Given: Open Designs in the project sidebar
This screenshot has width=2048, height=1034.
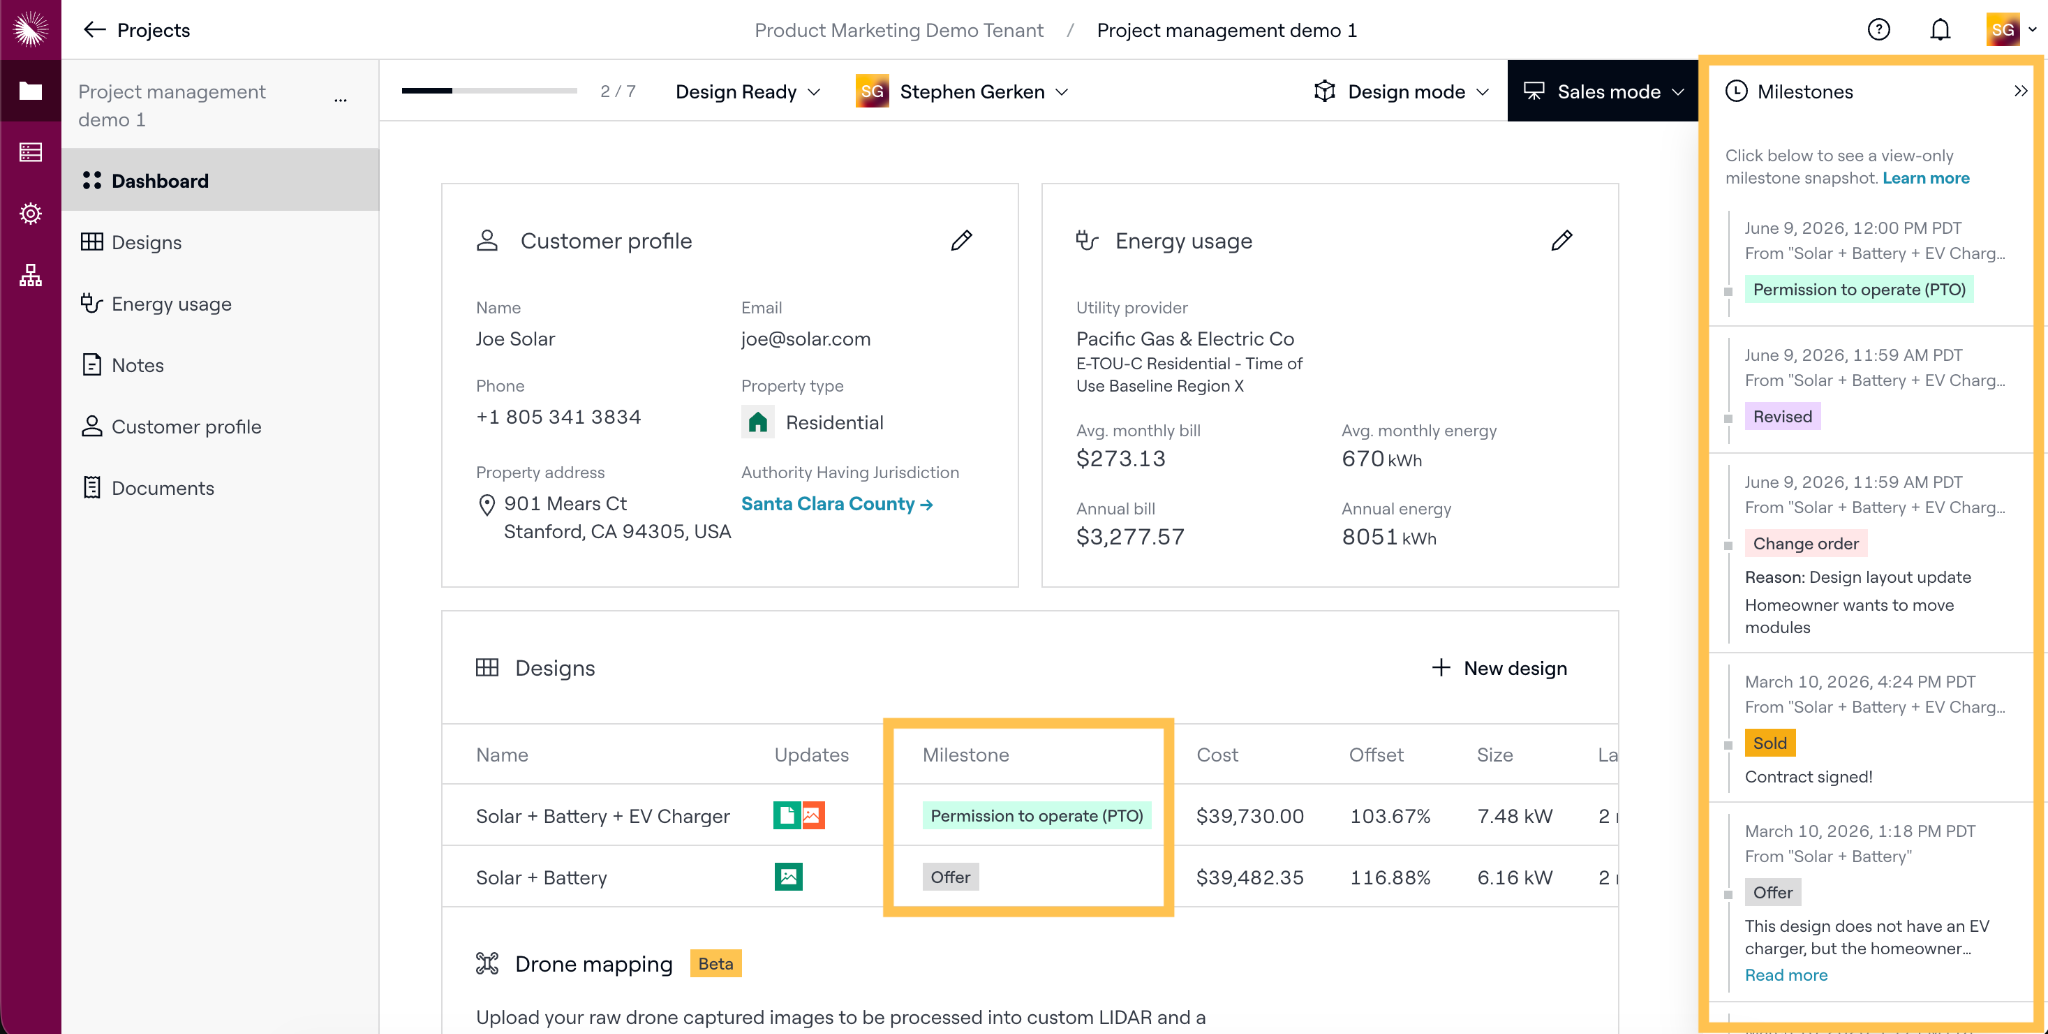Looking at the screenshot, I should tap(220, 242).
